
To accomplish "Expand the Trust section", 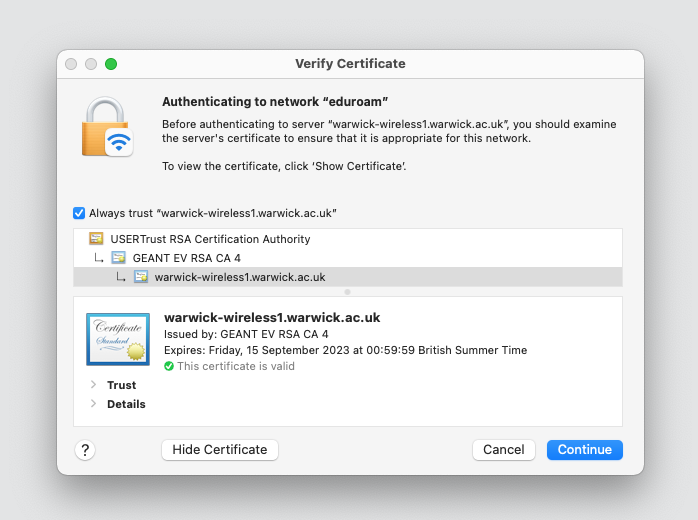I will (94, 385).
